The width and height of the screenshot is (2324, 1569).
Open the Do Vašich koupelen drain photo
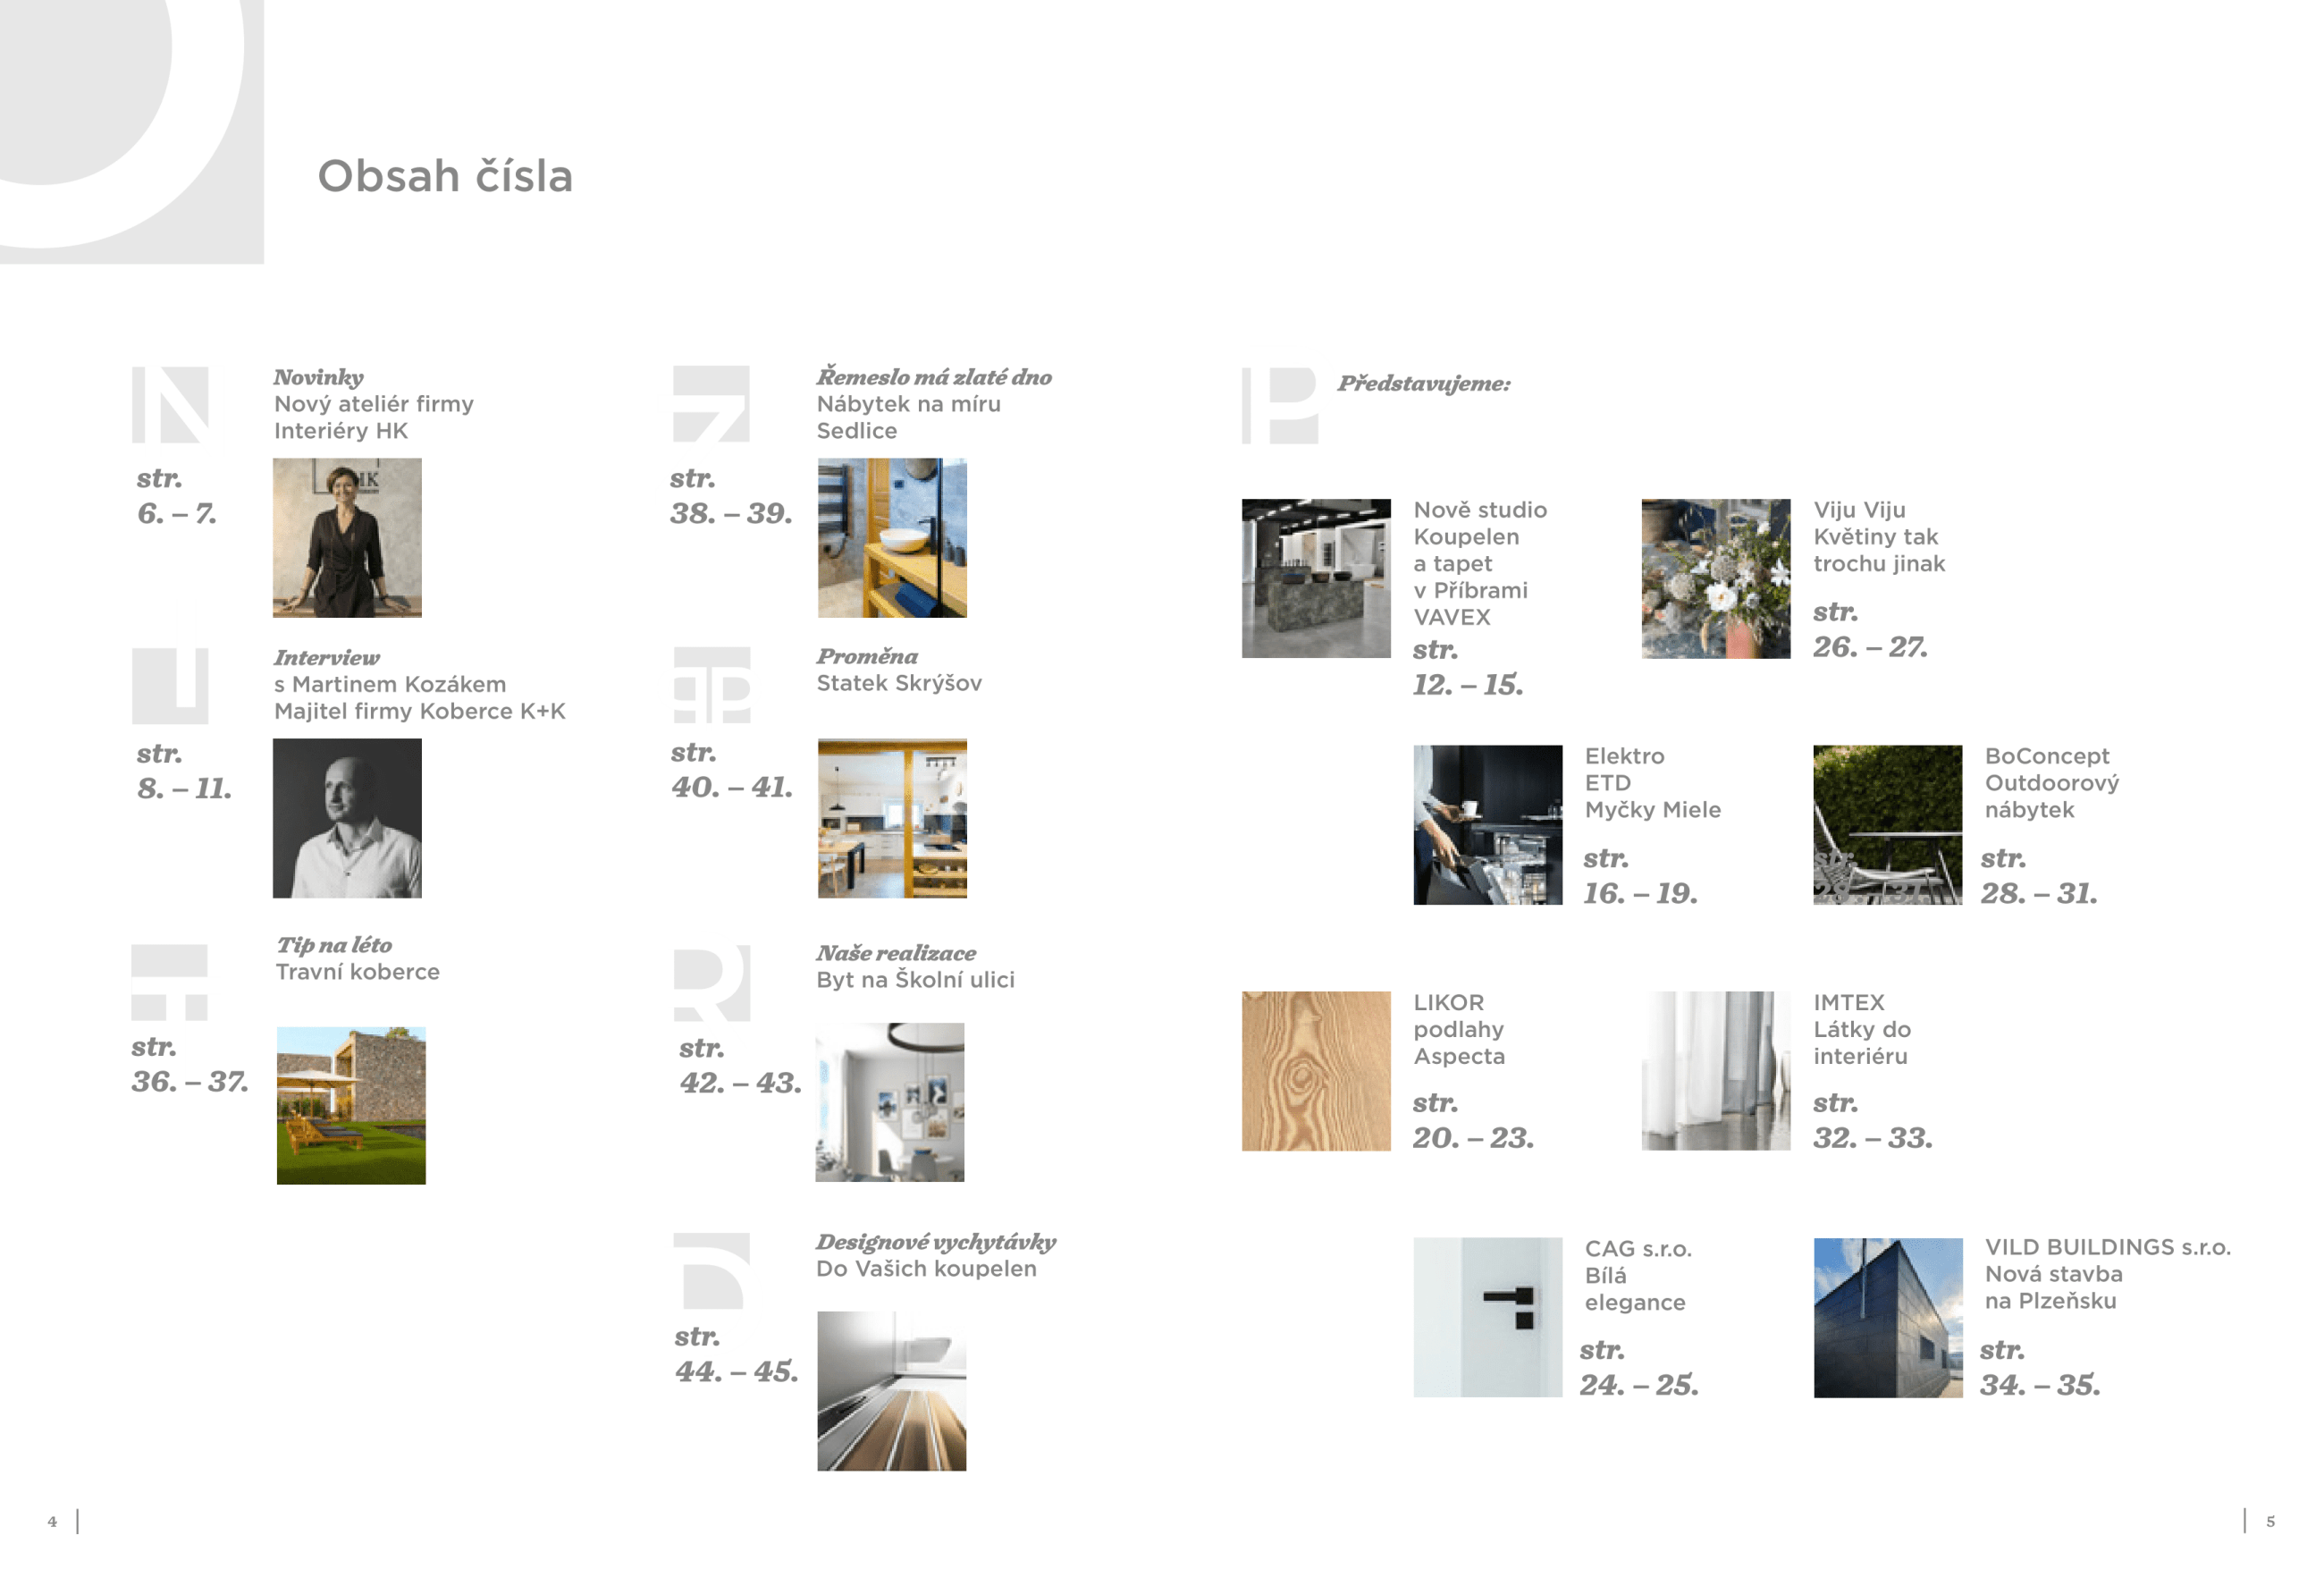click(892, 1391)
